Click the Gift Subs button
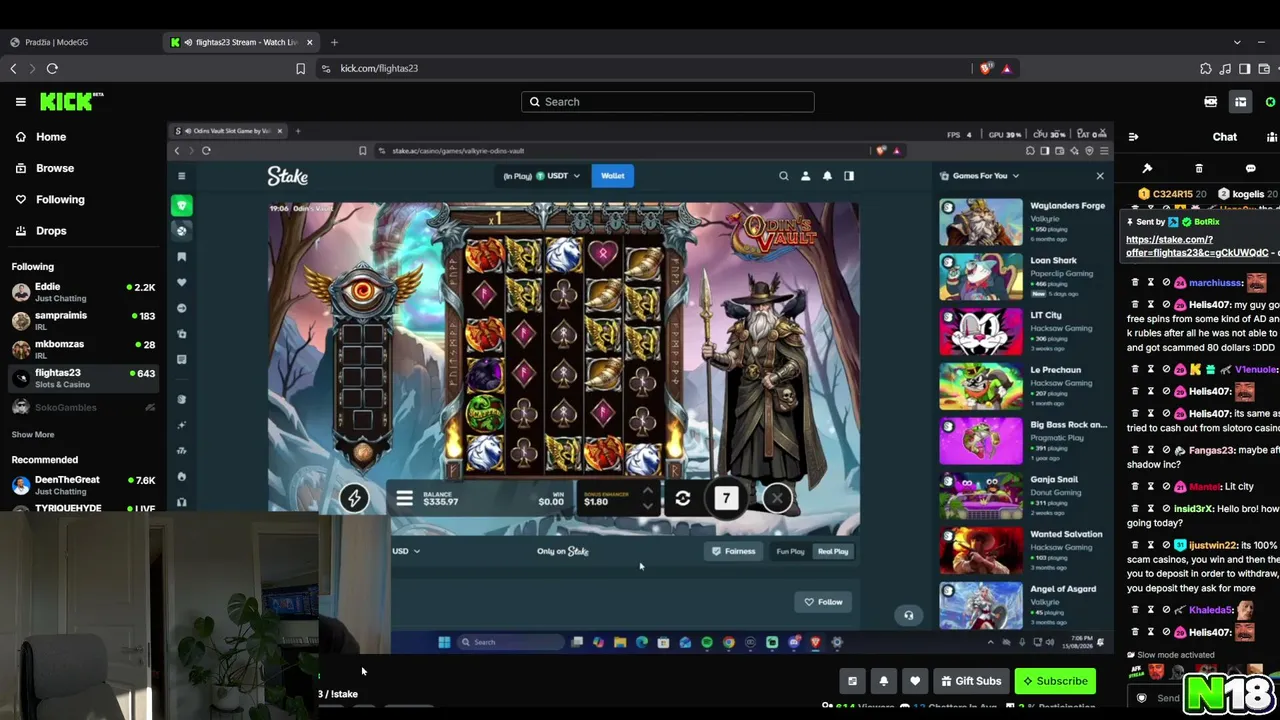1280x720 pixels. (971, 681)
